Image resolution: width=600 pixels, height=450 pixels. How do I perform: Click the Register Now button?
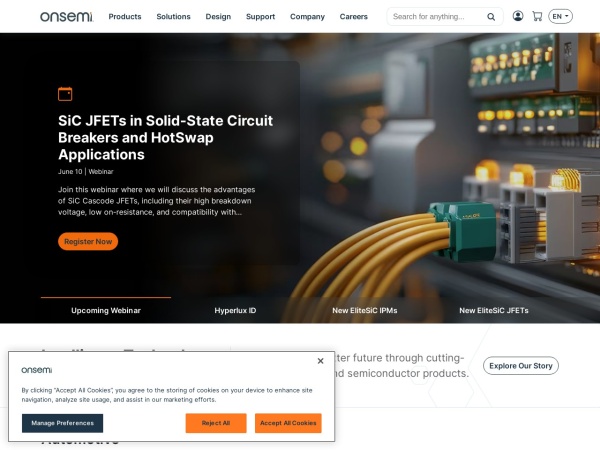pyautogui.click(x=88, y=241)
